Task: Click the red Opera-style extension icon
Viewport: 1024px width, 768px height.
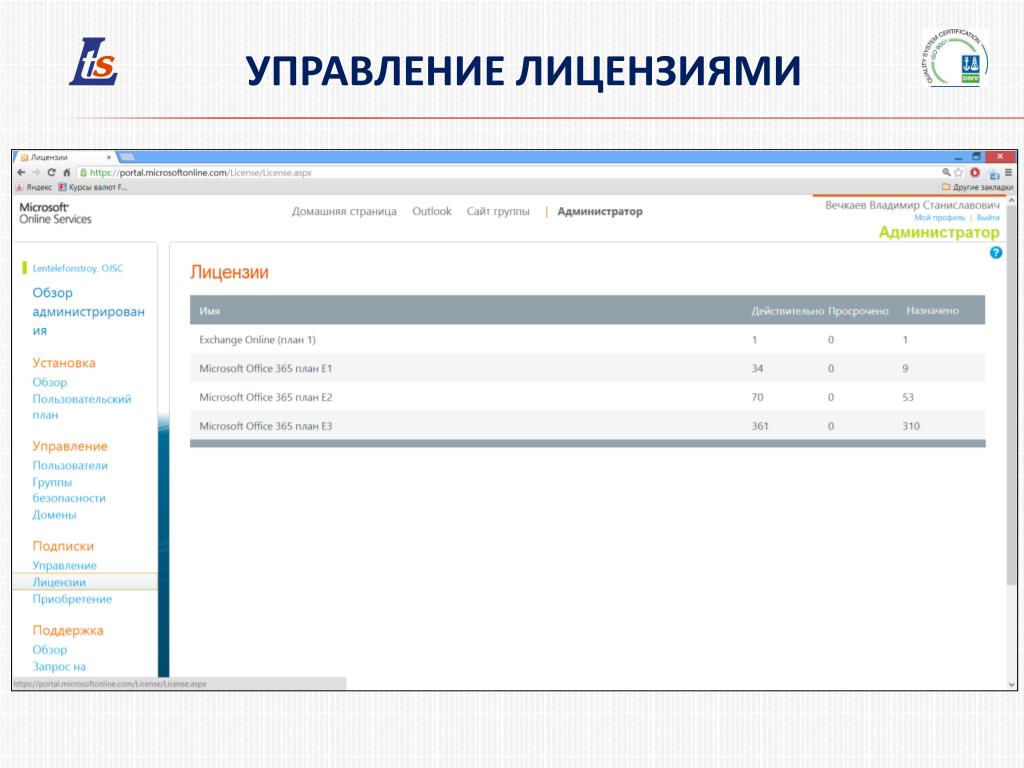Action: [975, 172]
